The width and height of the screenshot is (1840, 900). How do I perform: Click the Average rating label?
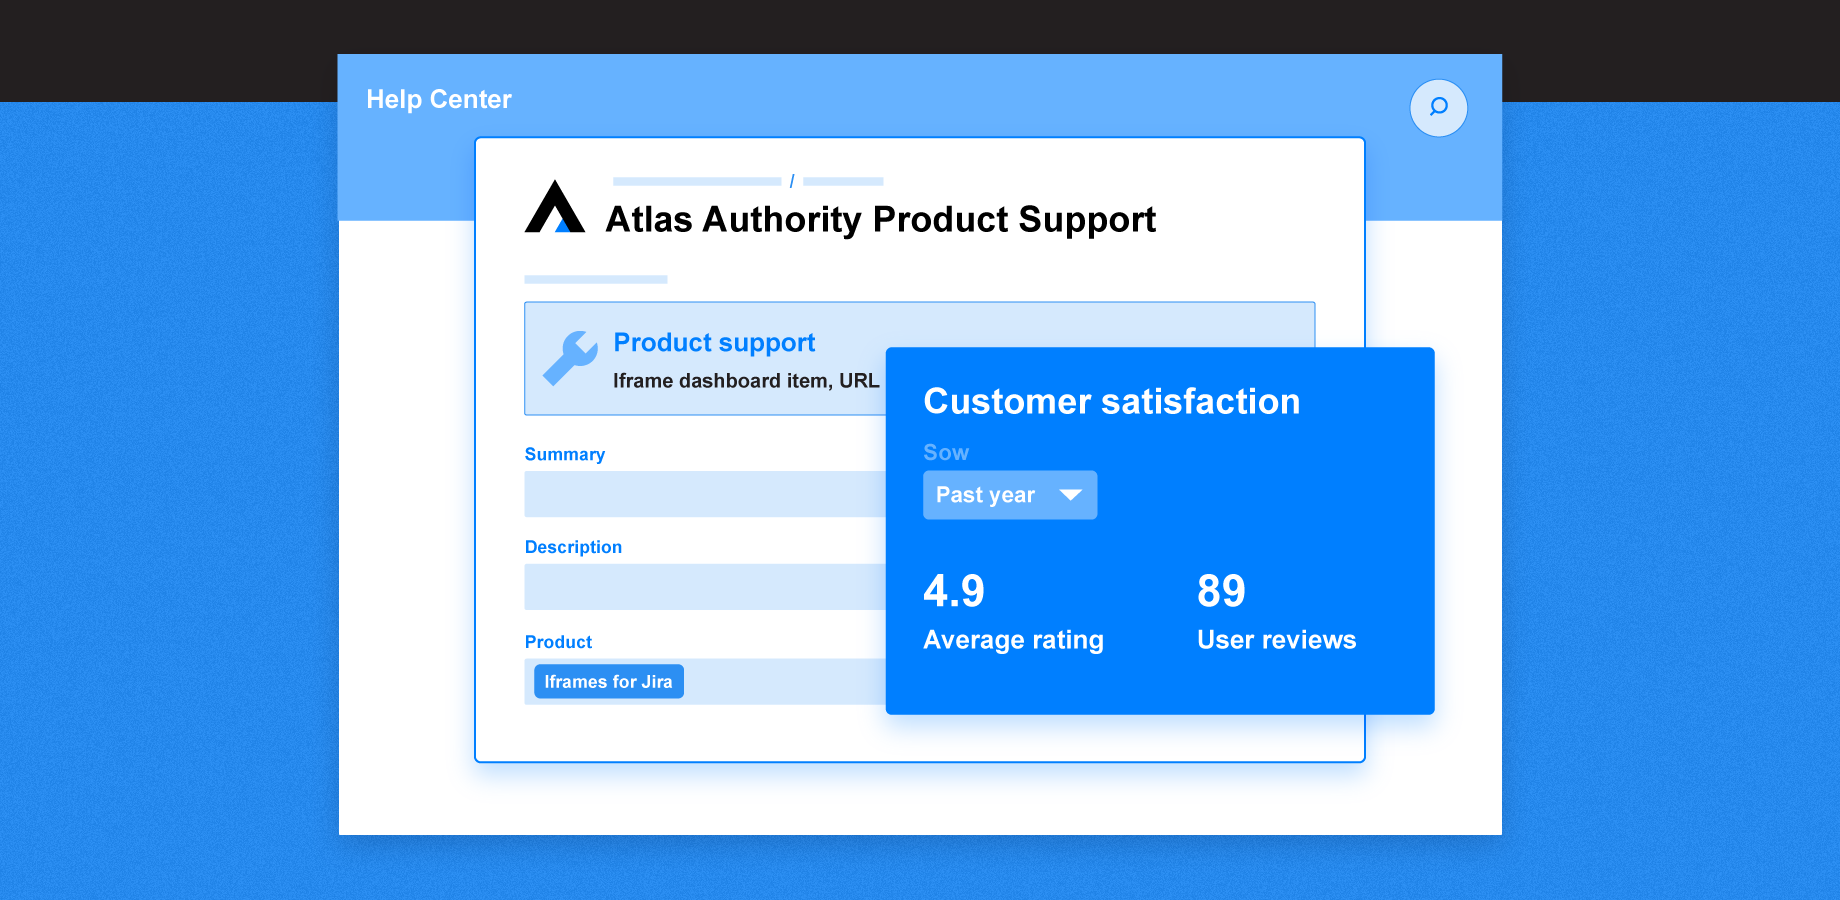(1013, 640)
